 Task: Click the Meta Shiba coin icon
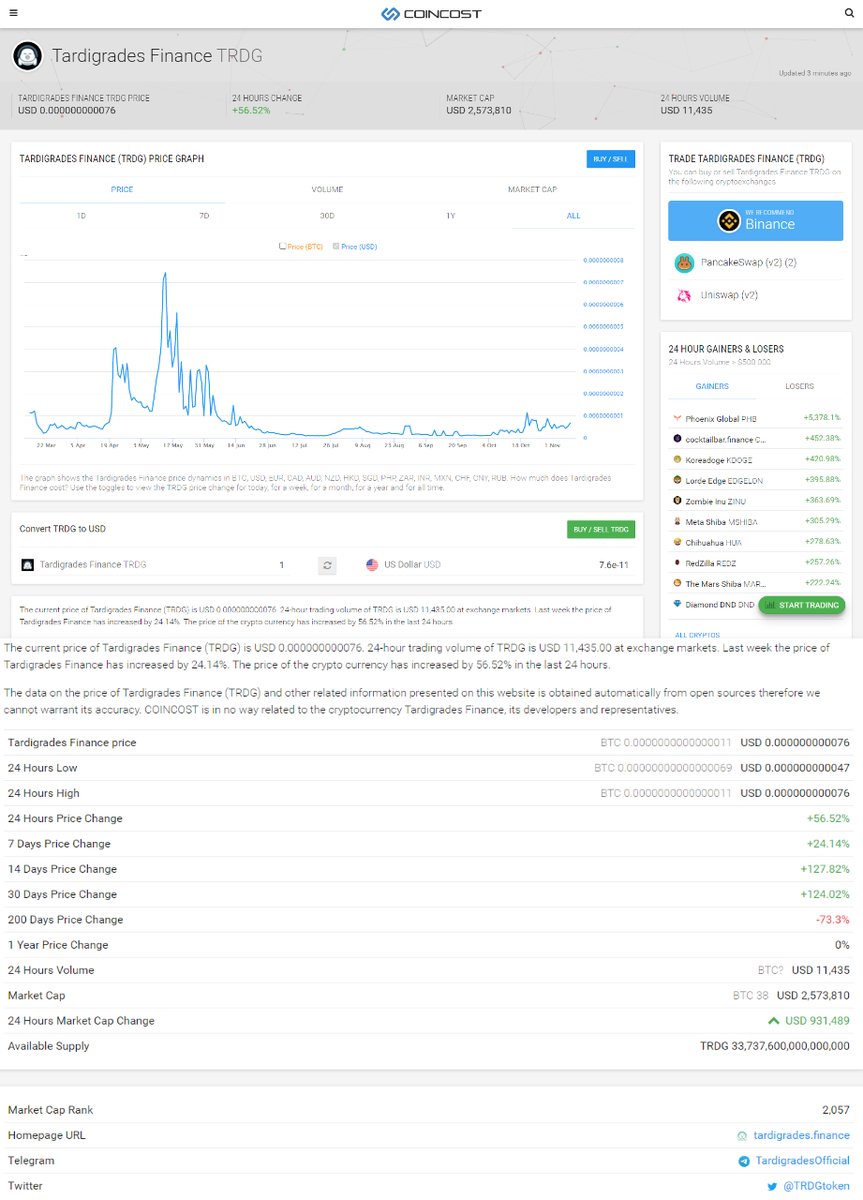677,521
